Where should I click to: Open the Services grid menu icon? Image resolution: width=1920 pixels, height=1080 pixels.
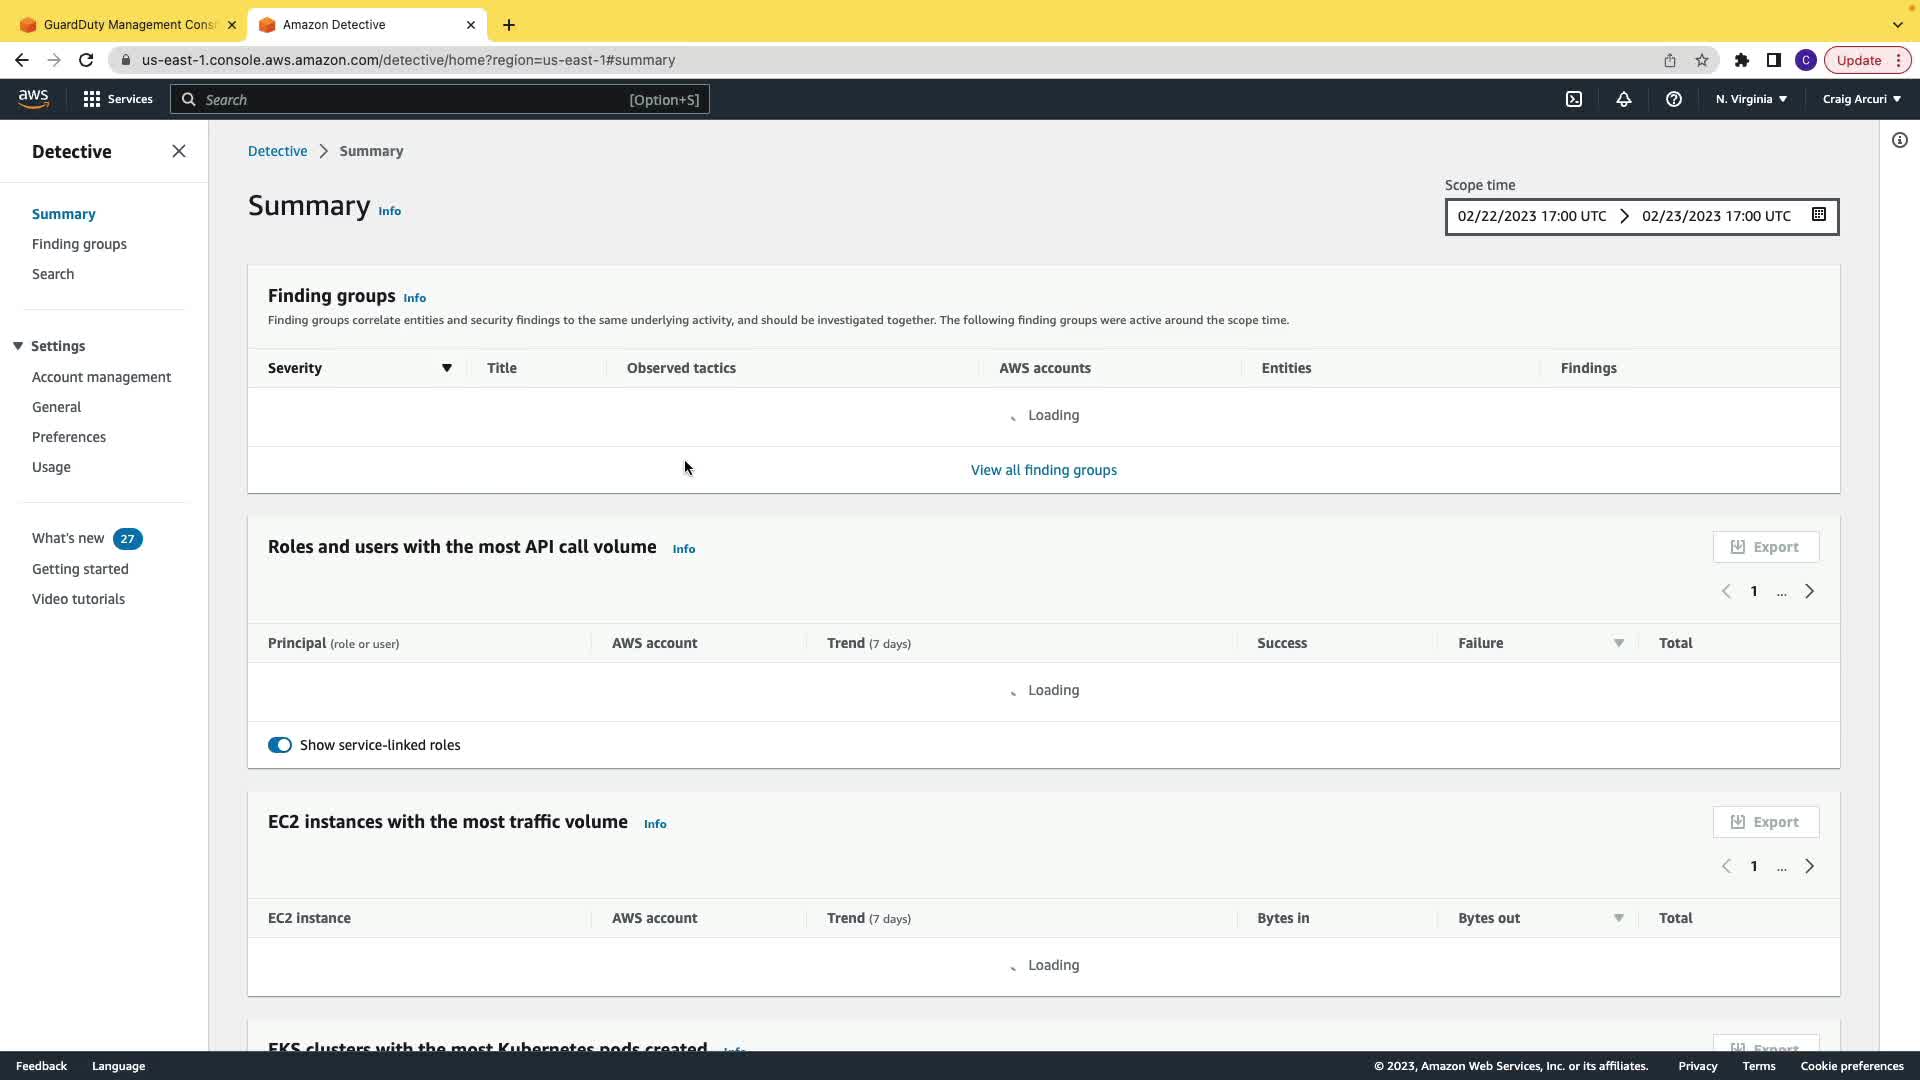click(x=92, y=99)
